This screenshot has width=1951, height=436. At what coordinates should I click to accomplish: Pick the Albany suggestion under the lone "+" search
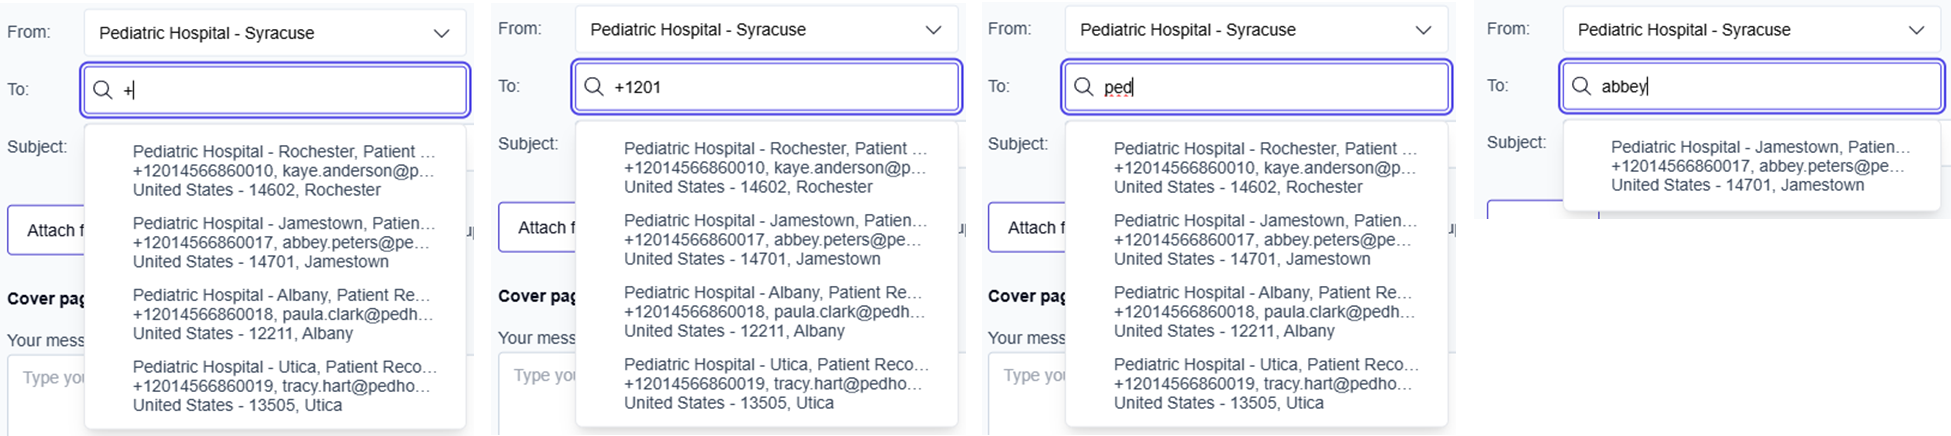pyautogui.click(x=283, y=314)
